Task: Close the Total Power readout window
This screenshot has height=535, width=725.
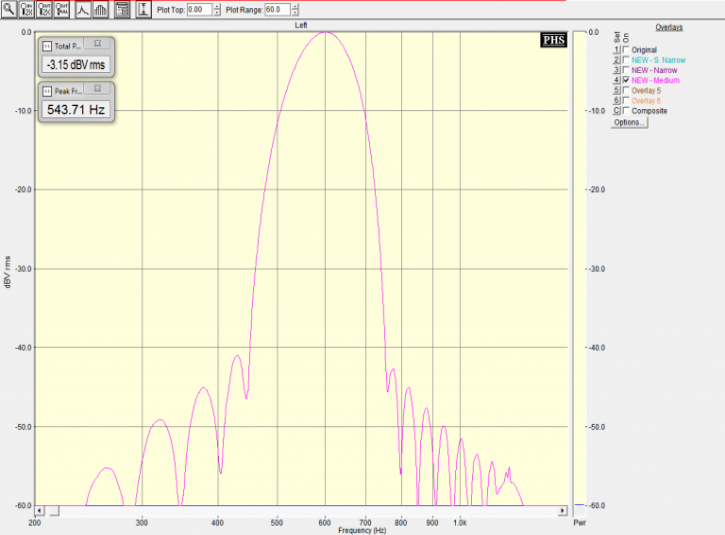Action: (97, 44)
